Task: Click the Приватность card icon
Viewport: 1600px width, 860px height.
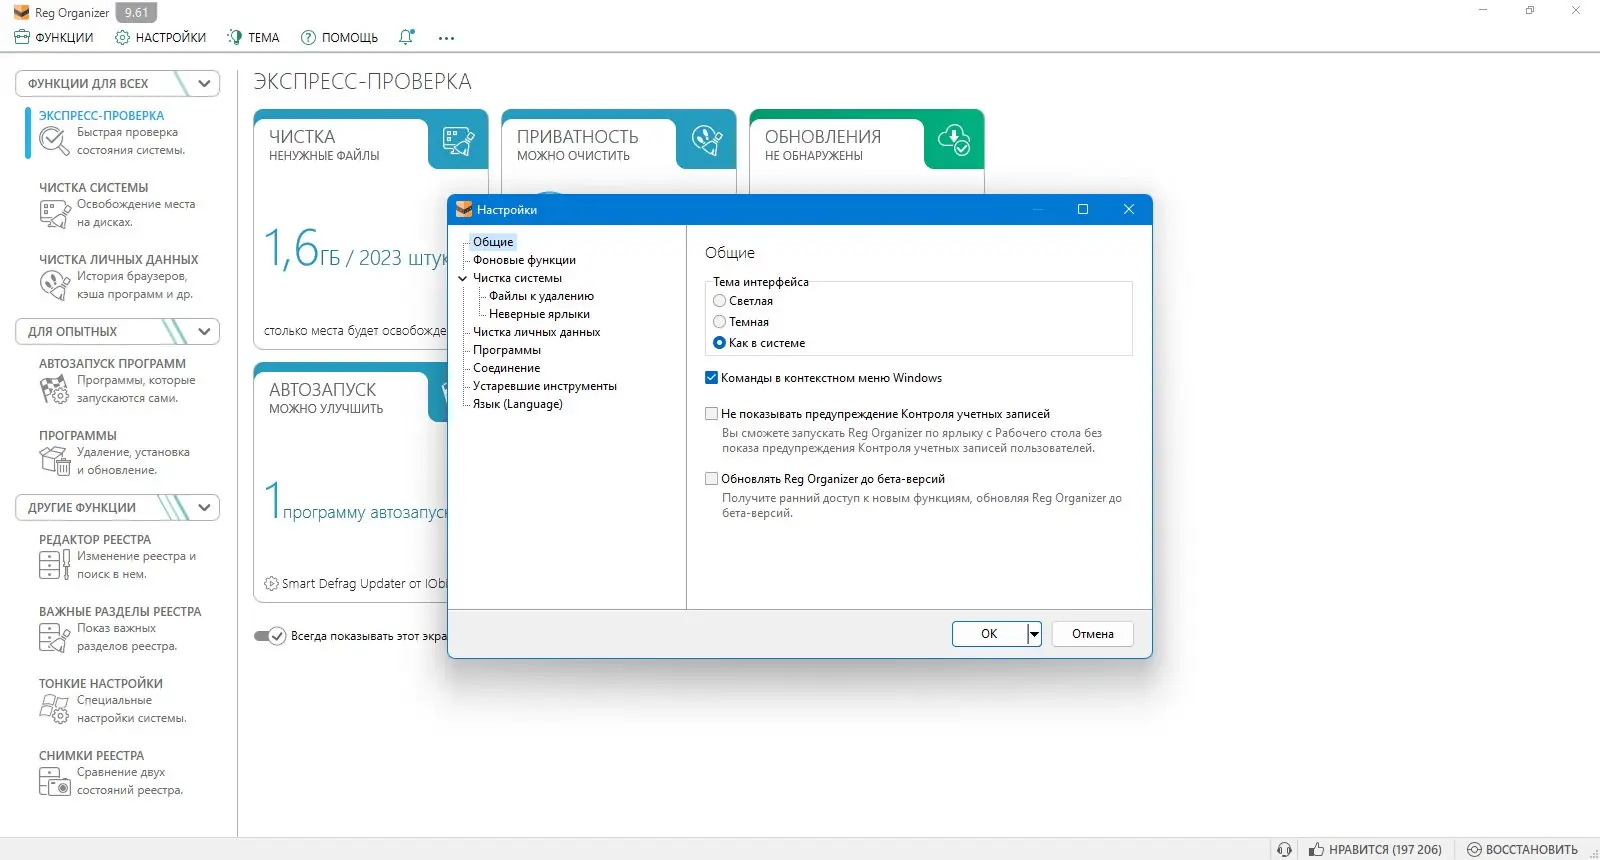Action: (706, 141)
